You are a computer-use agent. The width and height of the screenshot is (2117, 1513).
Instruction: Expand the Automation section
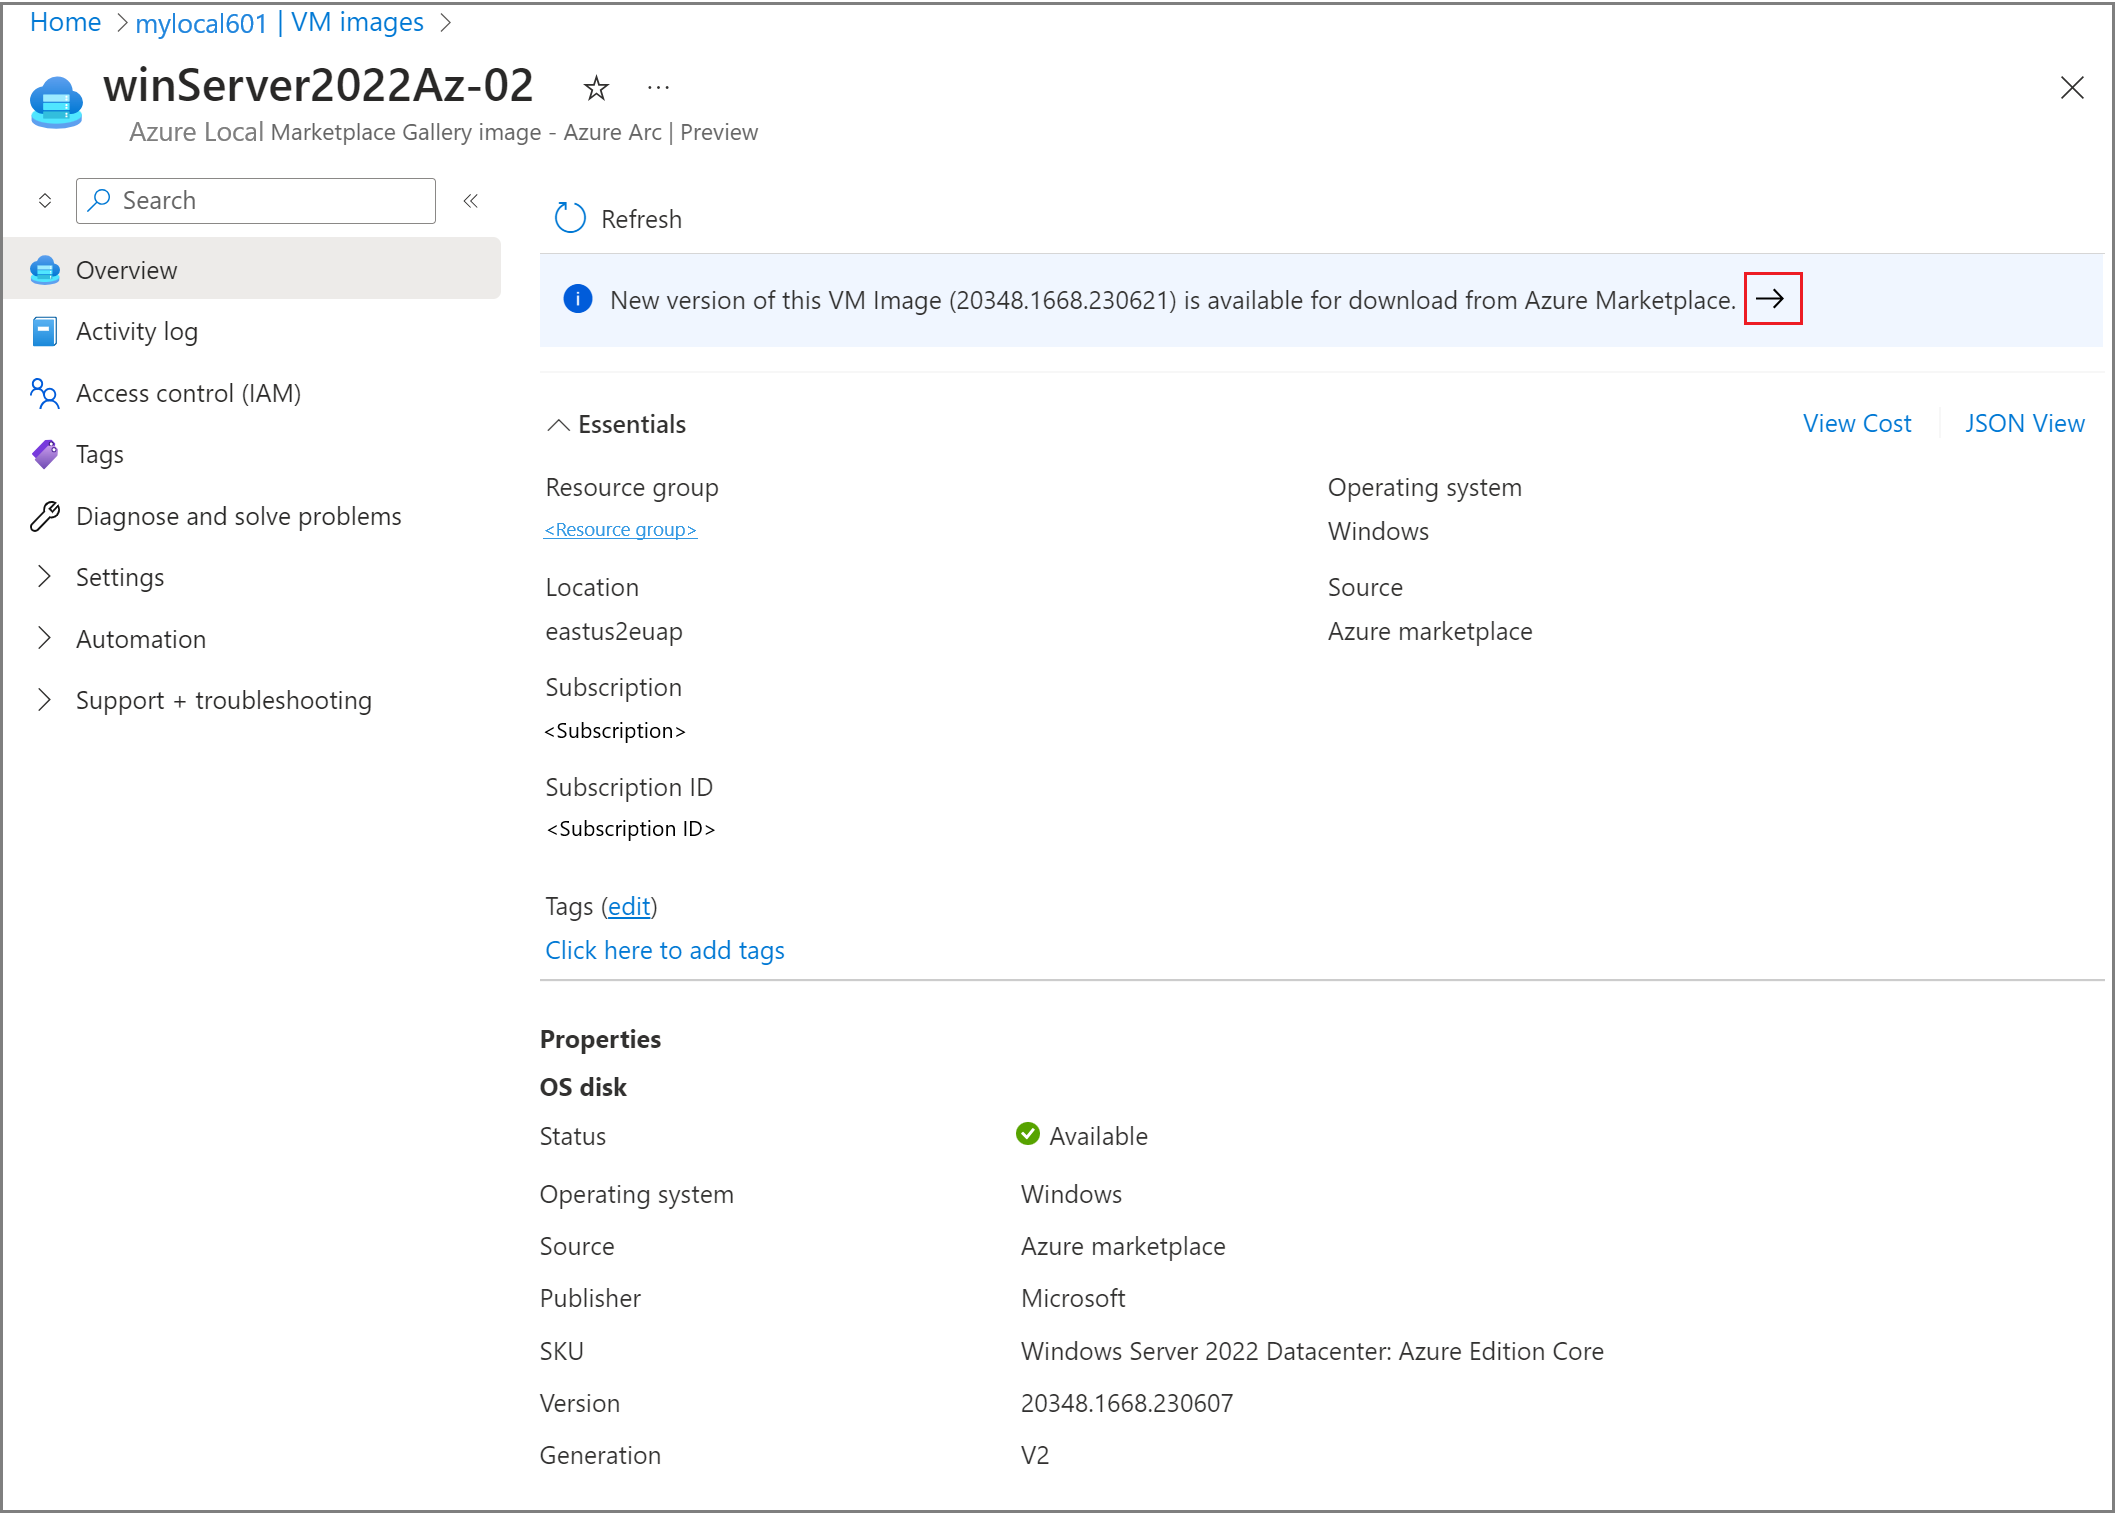click(140, 638)
